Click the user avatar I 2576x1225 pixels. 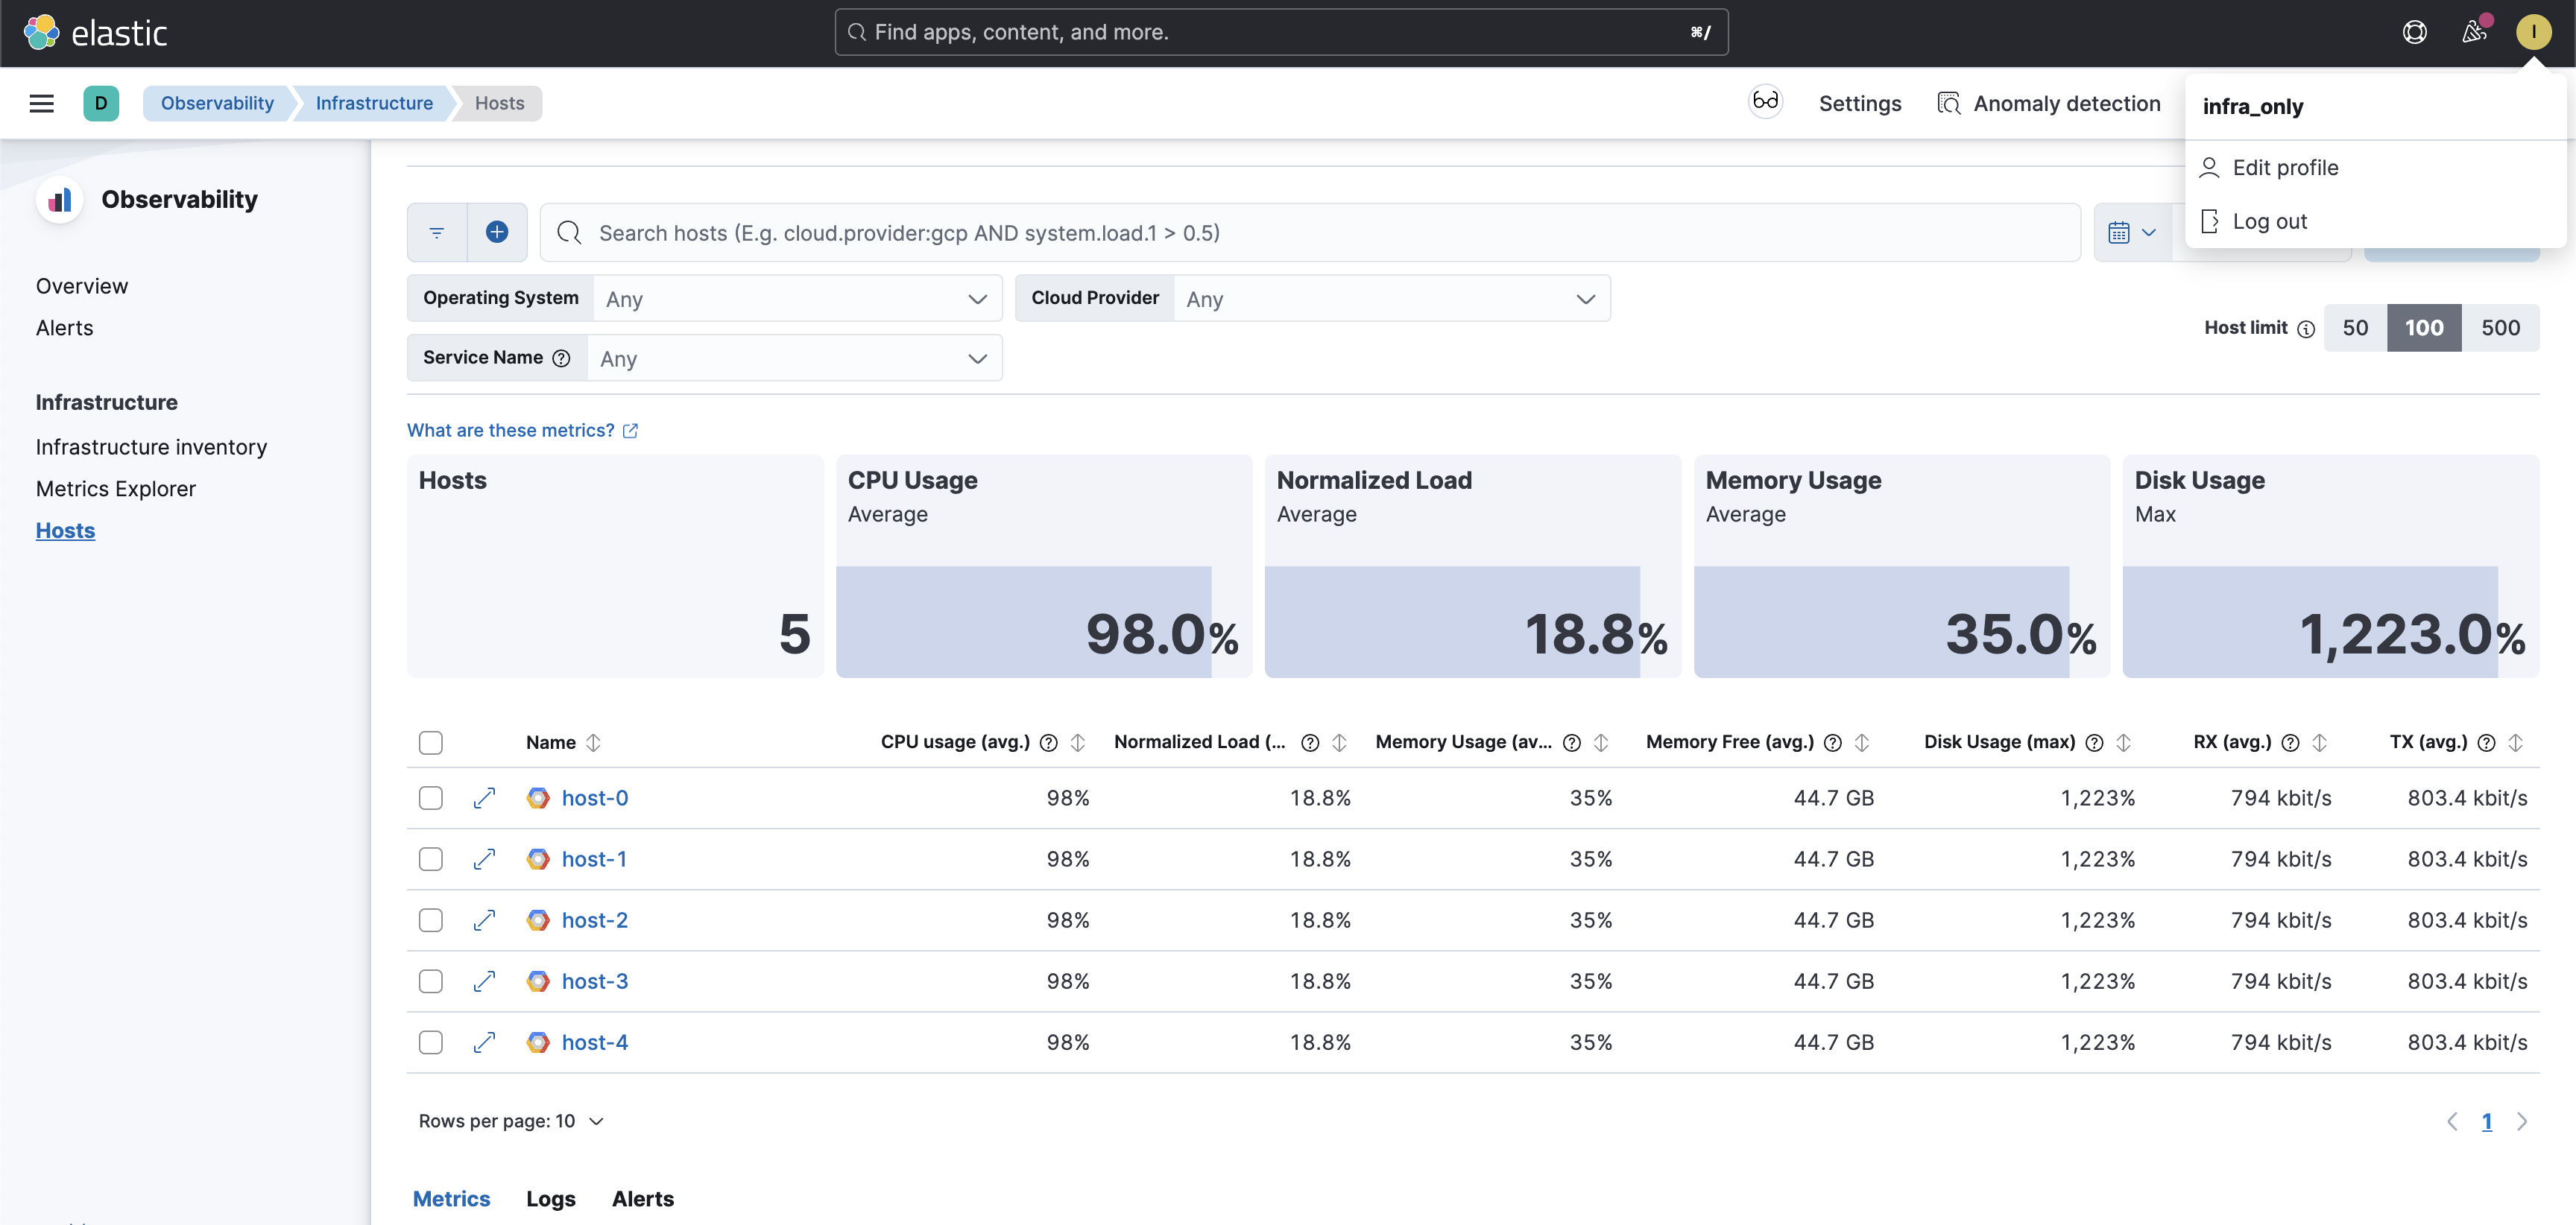click(x=2533, y=32)
